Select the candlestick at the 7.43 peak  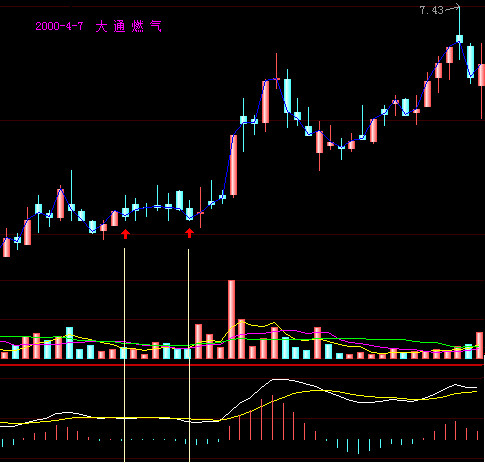point(460,32)
